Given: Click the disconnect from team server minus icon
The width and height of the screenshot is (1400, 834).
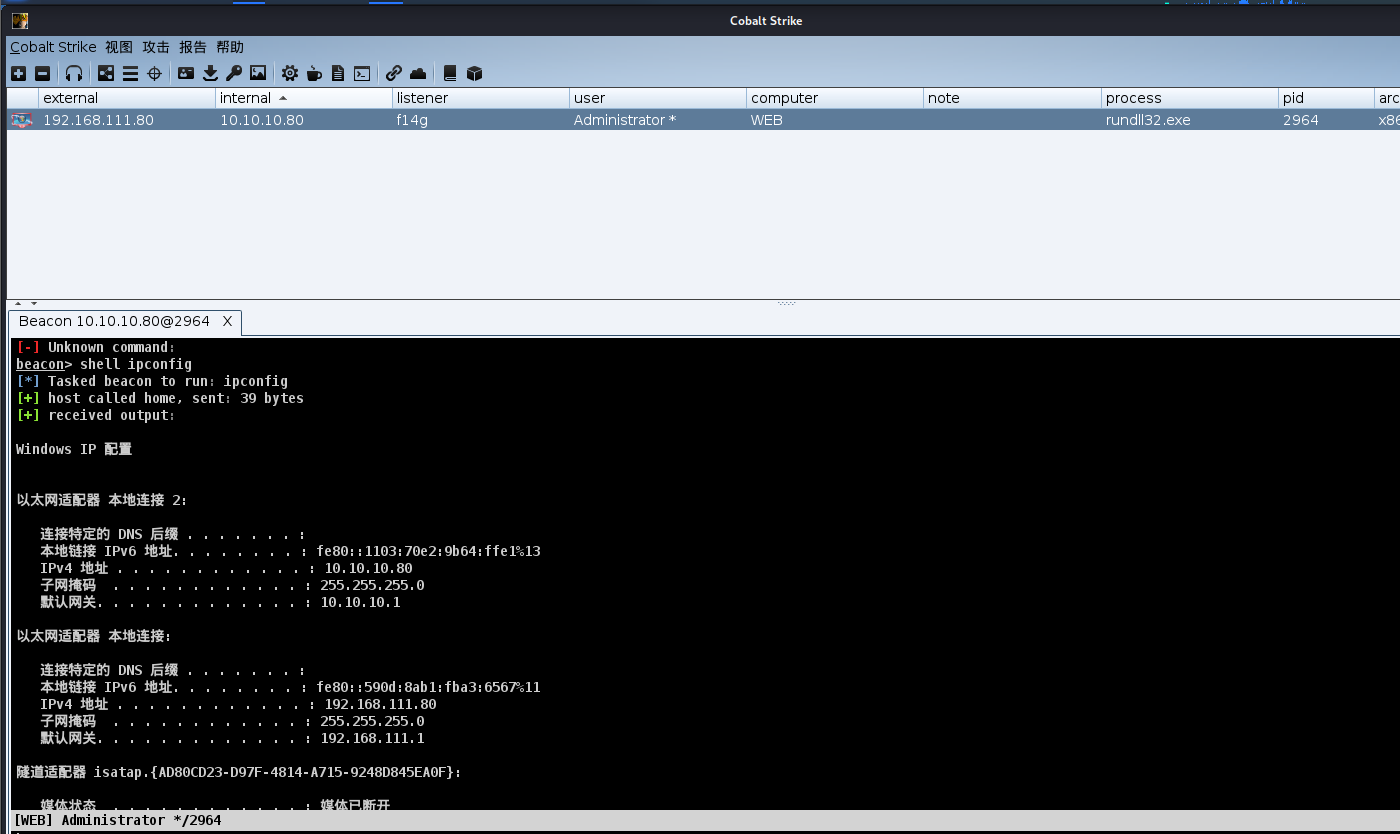Looking at the screenshot, I should coord(42,73).
